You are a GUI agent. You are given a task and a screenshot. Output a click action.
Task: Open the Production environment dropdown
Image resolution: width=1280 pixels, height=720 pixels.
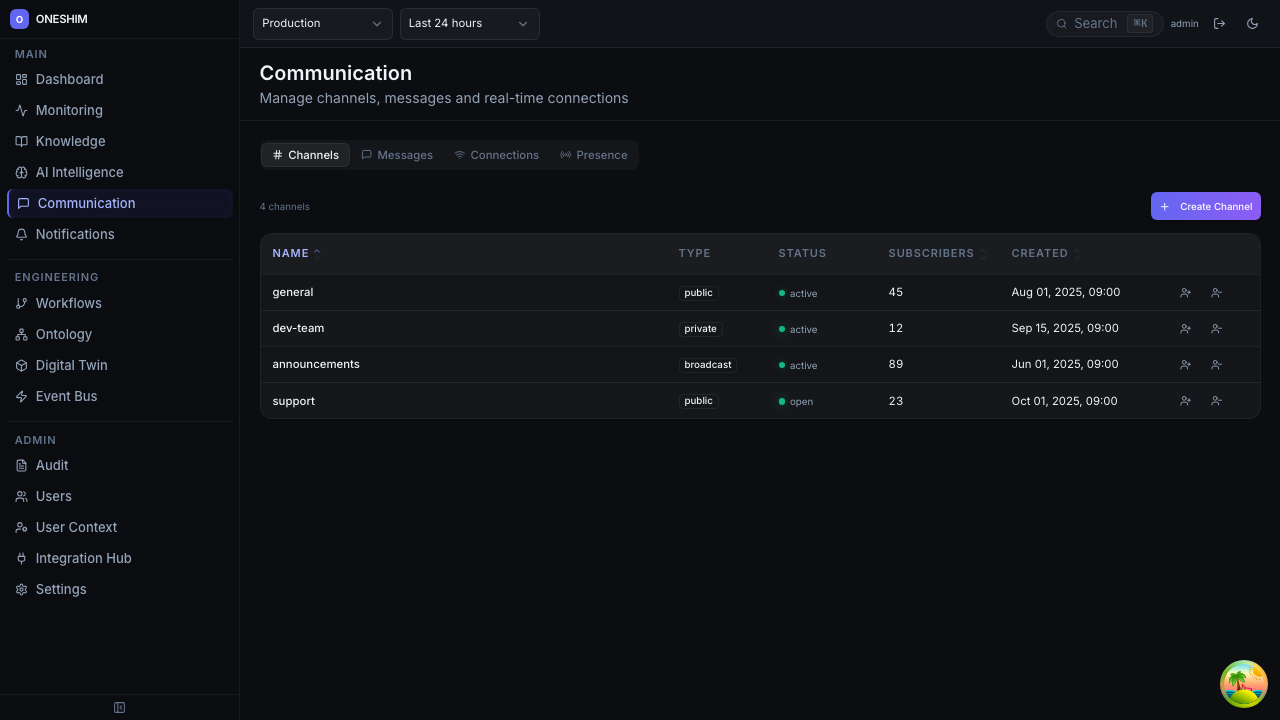322,24
